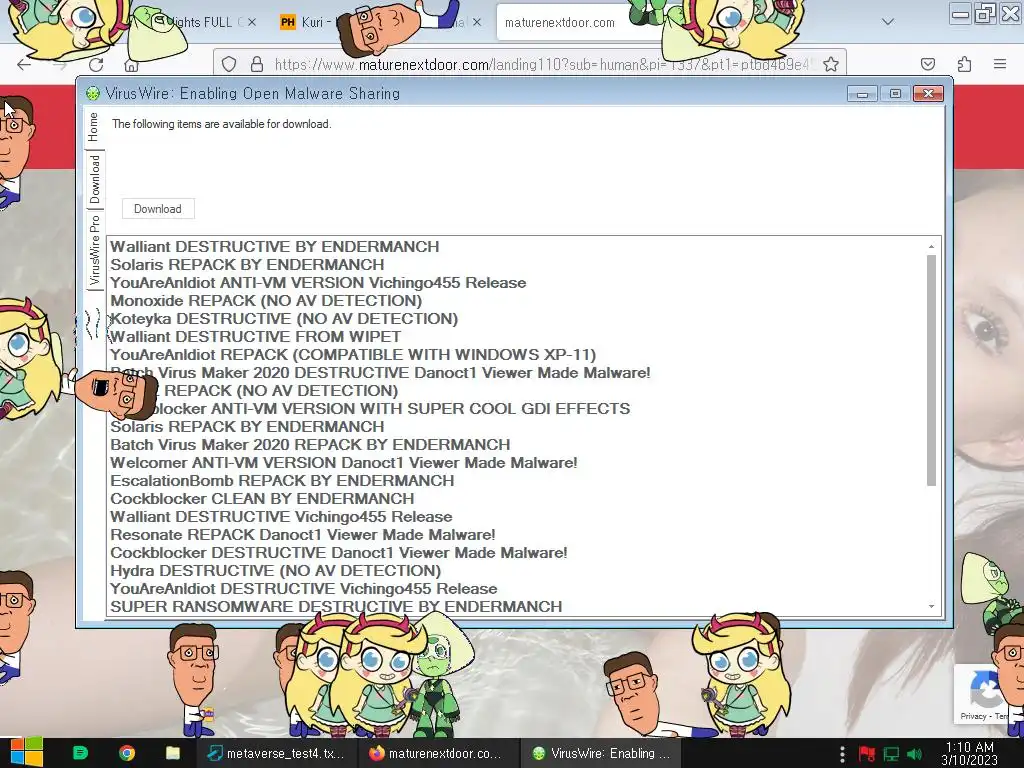This screenshot has width=1024, height=768.
Task: Select 'Walliant DESTRUCTIVE FROM WIPET'
Action: point(255,337)
